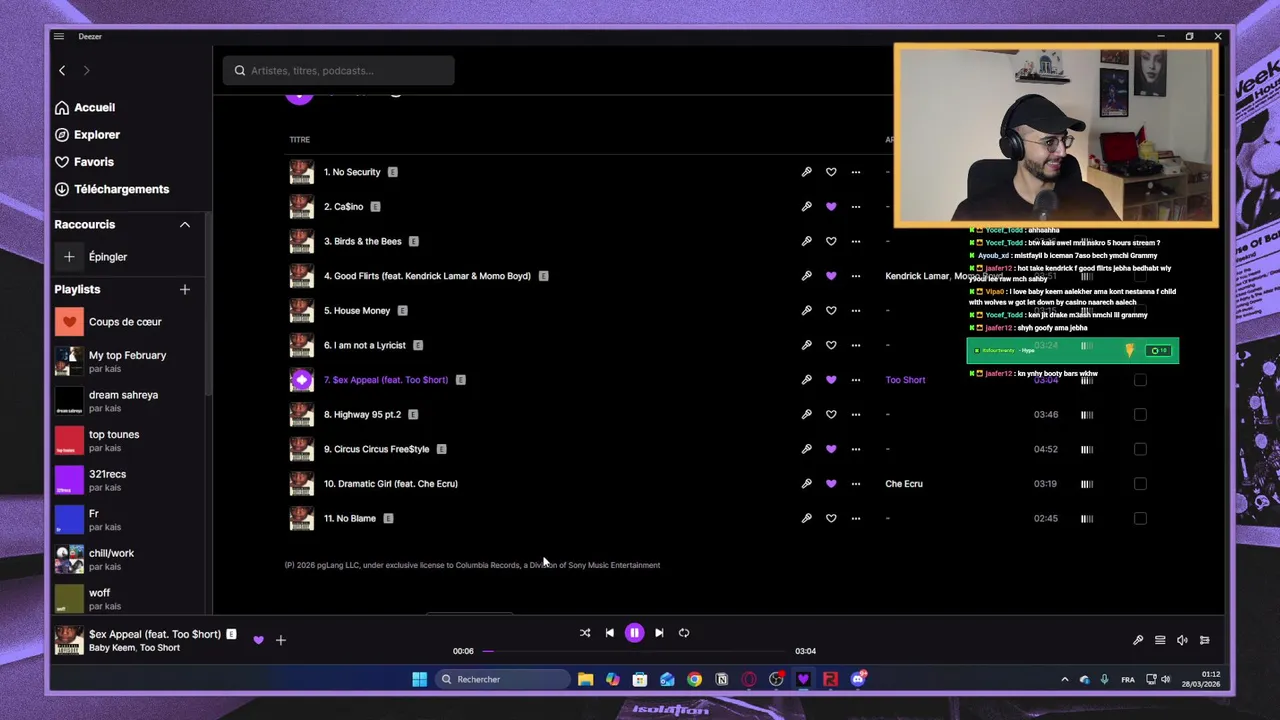This screenshot has width=1280, height=720.
Task: Unlike current song in player bar
Action: pos(258,640)
